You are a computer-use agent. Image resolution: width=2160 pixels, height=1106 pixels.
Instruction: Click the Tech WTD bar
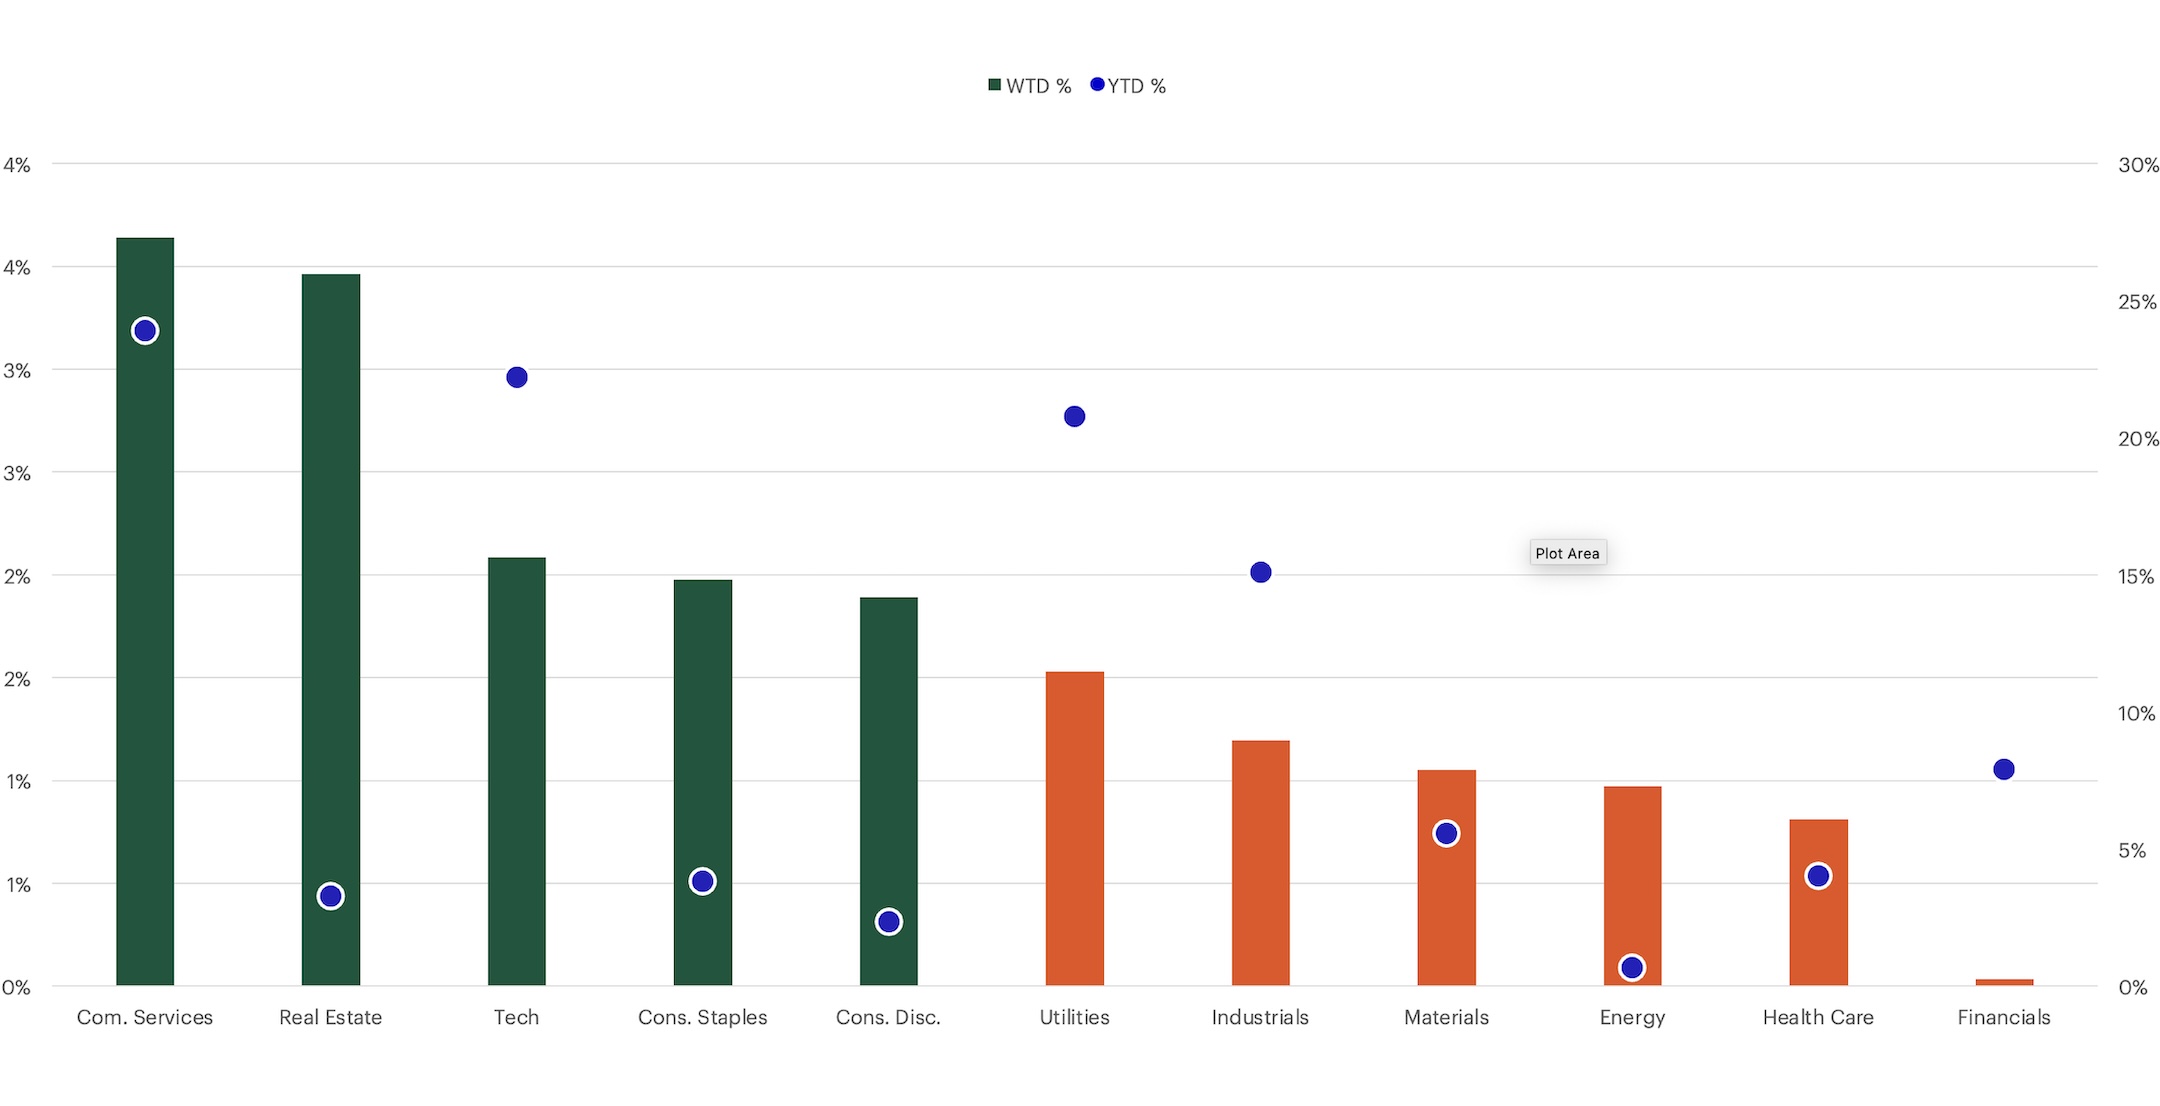(517, 770)
